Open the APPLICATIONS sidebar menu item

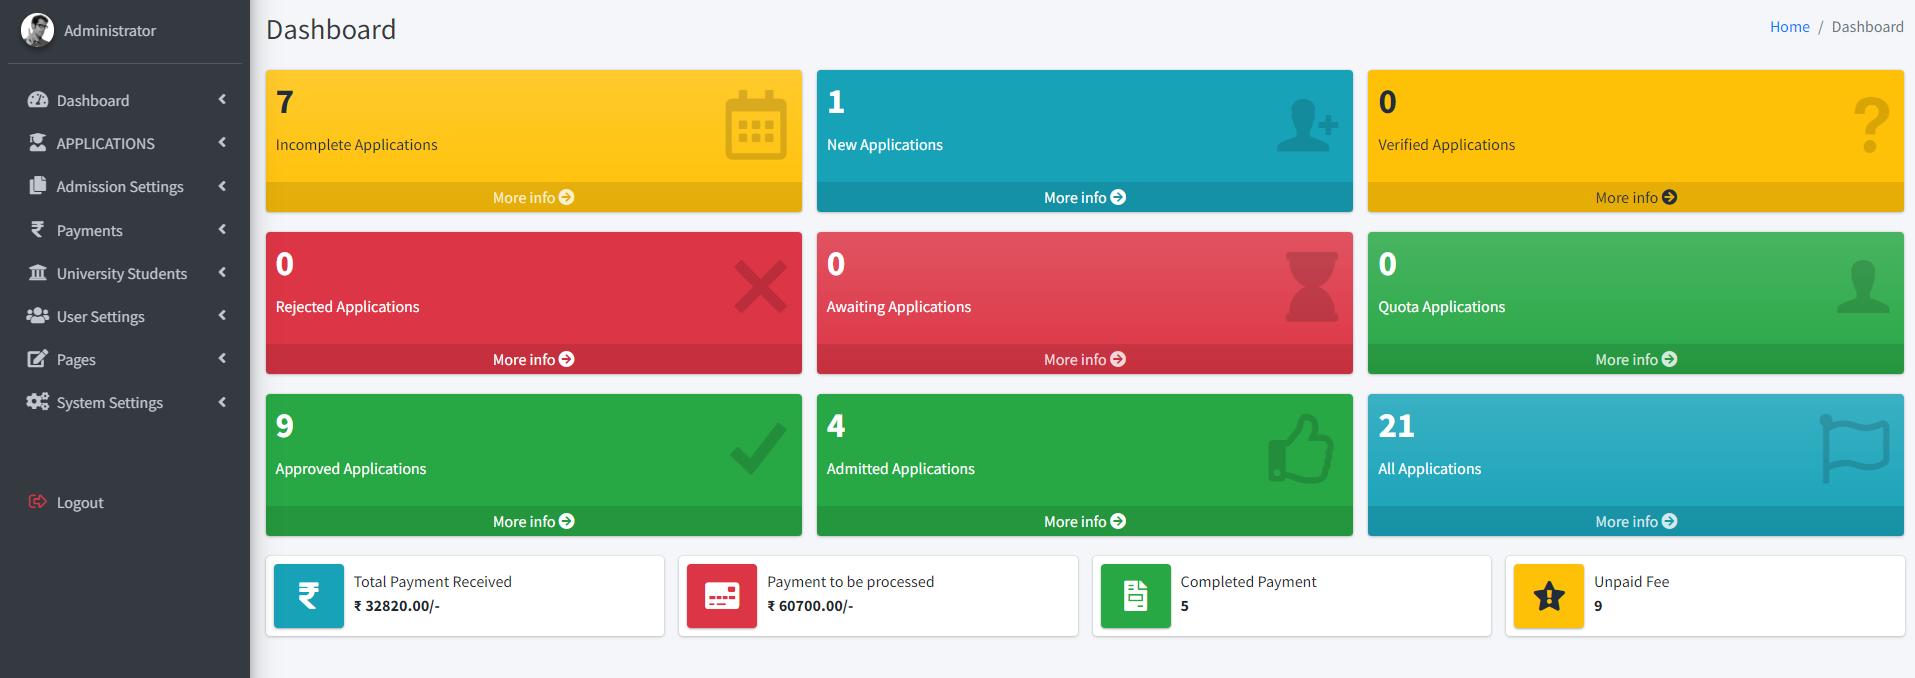point(125,143)
